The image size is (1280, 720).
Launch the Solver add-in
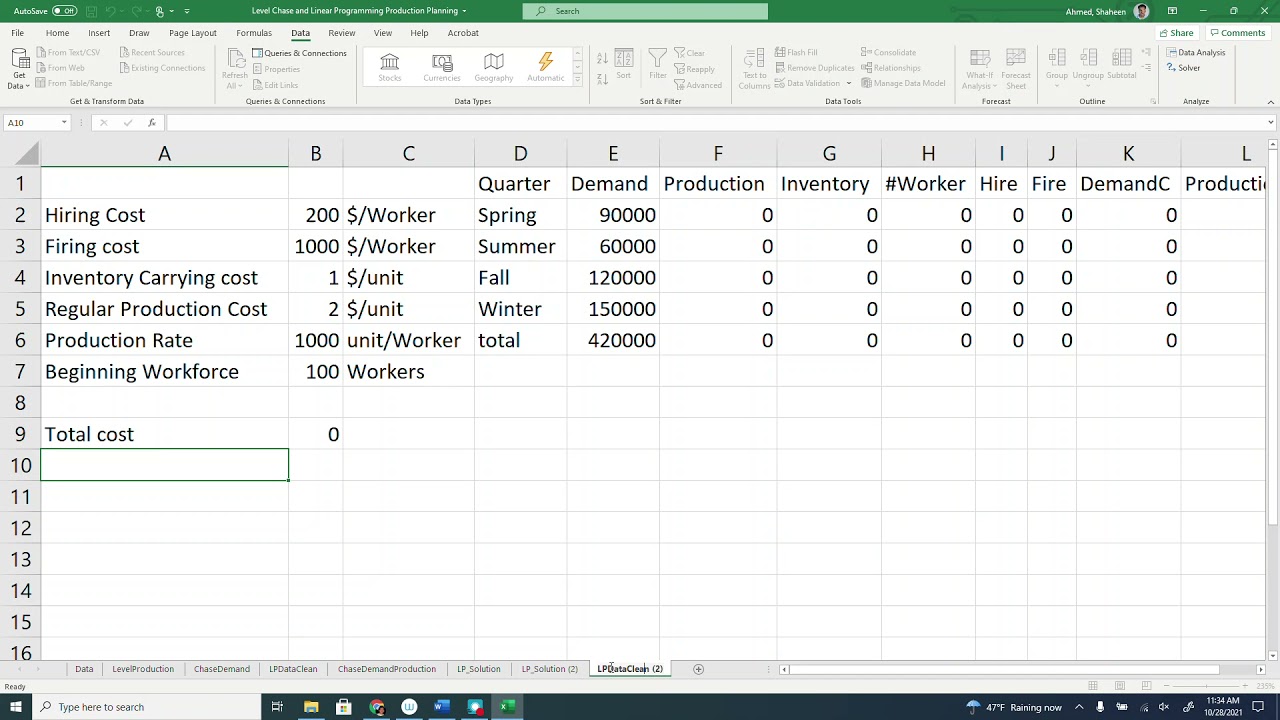click(1184, 68)
